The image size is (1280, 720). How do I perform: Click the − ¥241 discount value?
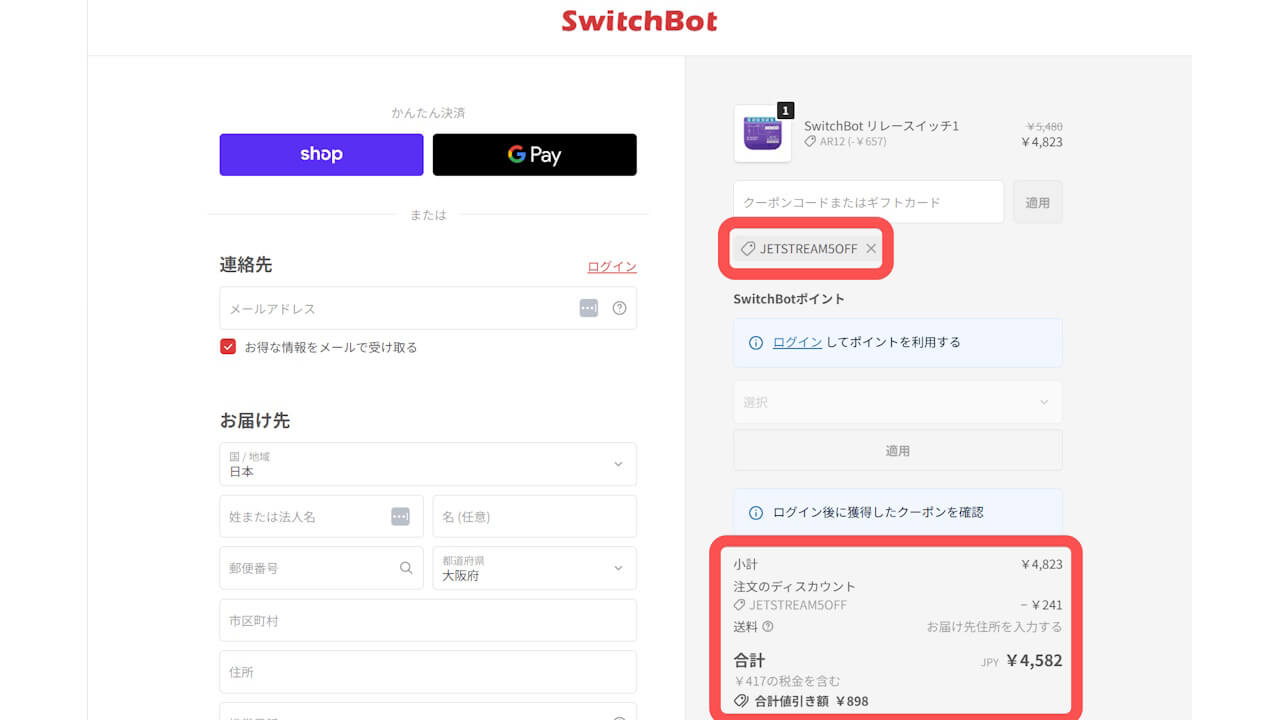(1041, 605)
